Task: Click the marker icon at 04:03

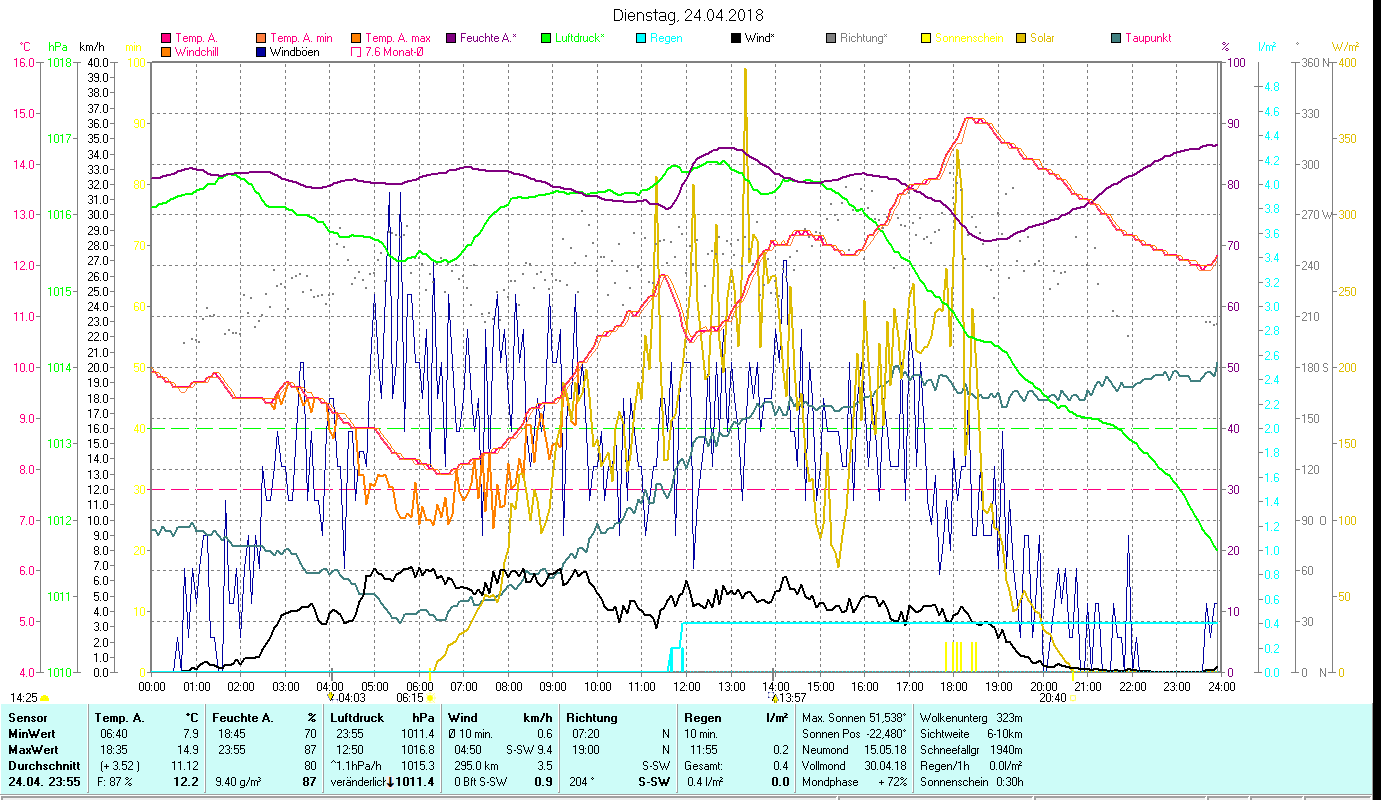Action: 331,697
